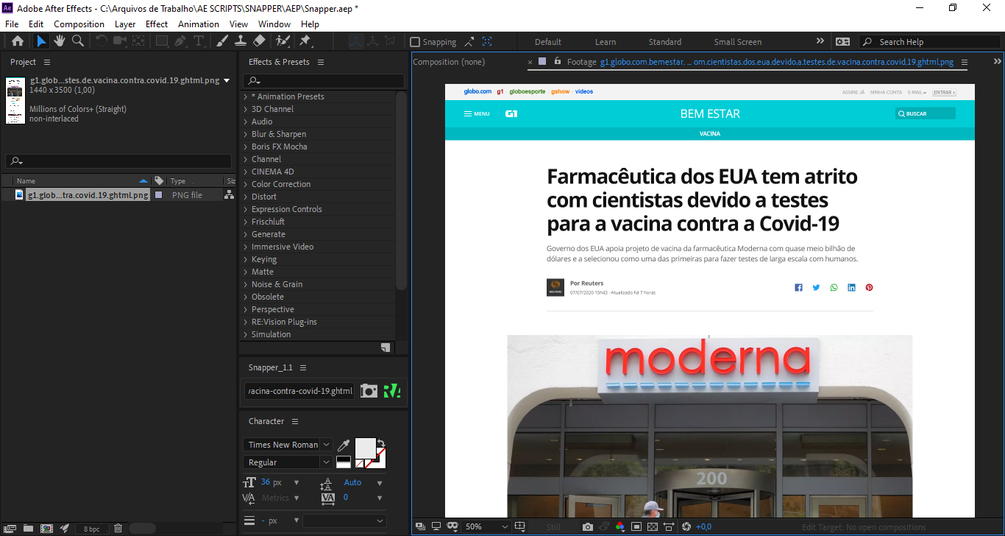Viewport: 1005px width, 536px height.
Task: Toggle pixel aspect ratio correction
Action: pos(669,526)
